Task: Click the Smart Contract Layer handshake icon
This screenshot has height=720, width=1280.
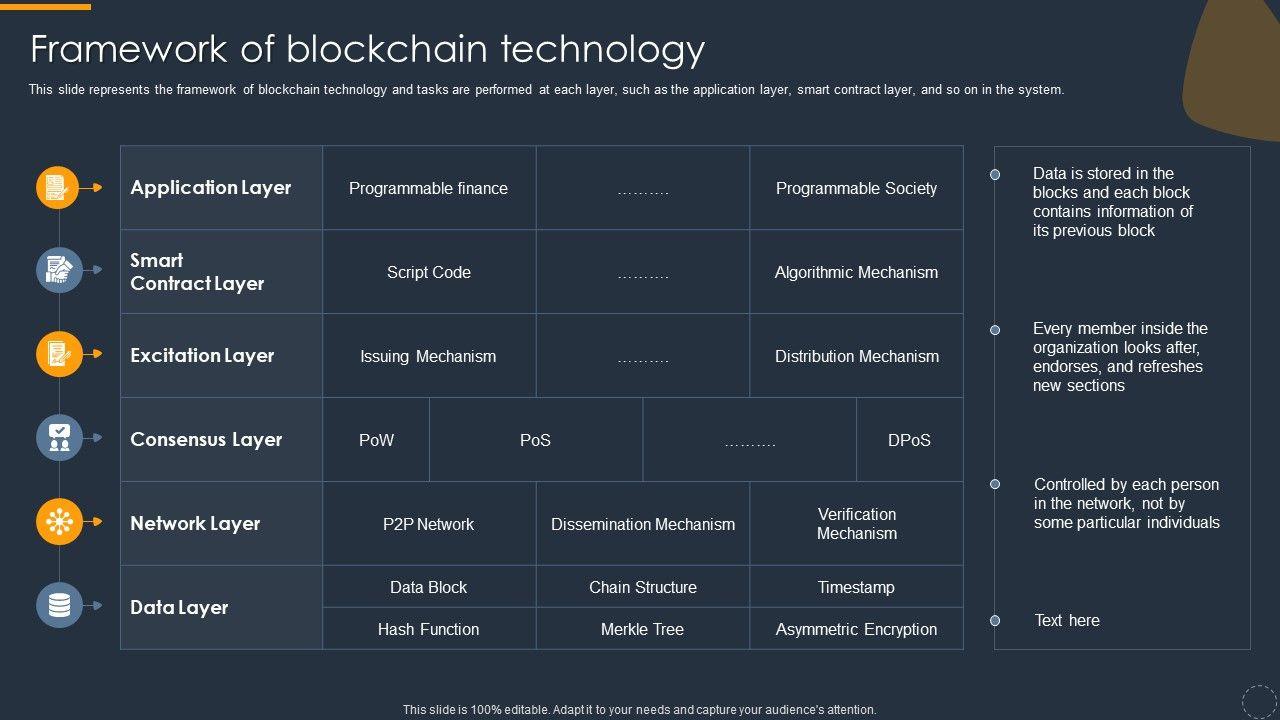Action: (59, 270)
